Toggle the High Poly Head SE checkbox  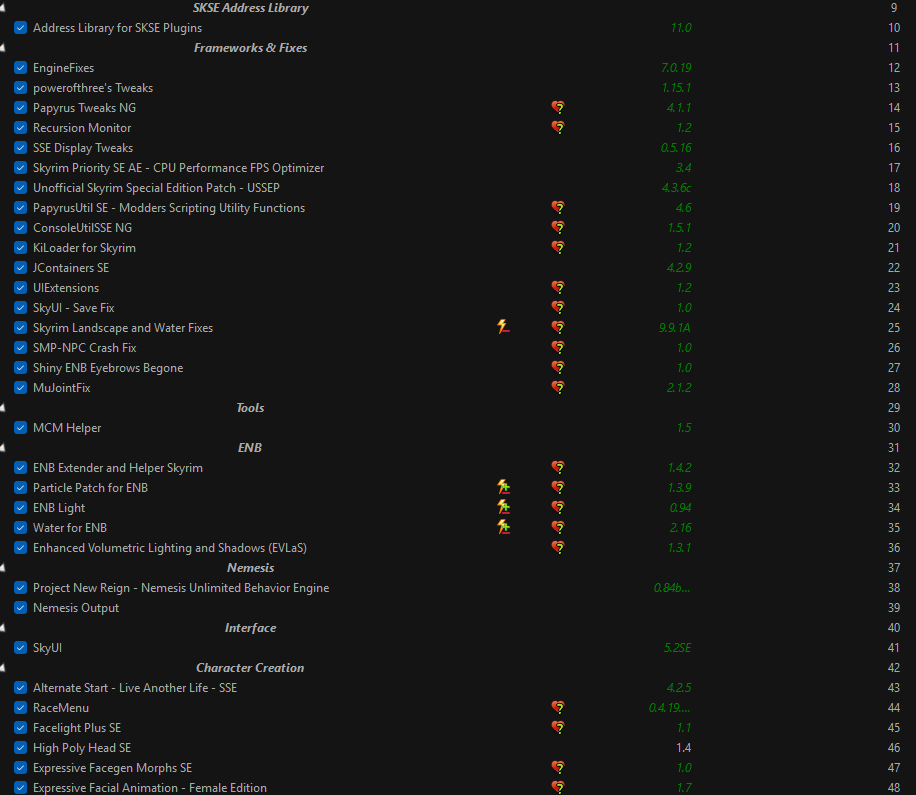point(20,748)
